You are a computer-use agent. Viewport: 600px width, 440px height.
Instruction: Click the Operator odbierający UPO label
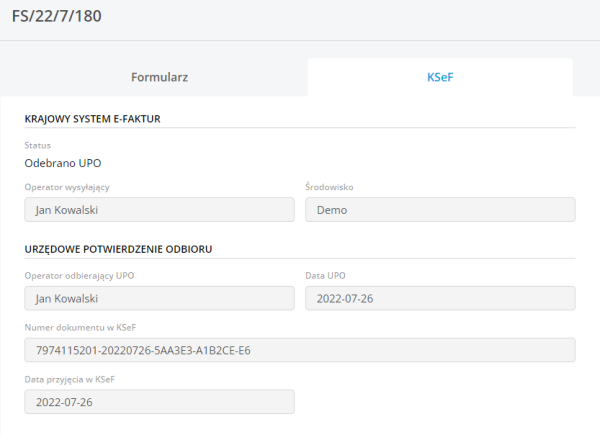(79, 276)
